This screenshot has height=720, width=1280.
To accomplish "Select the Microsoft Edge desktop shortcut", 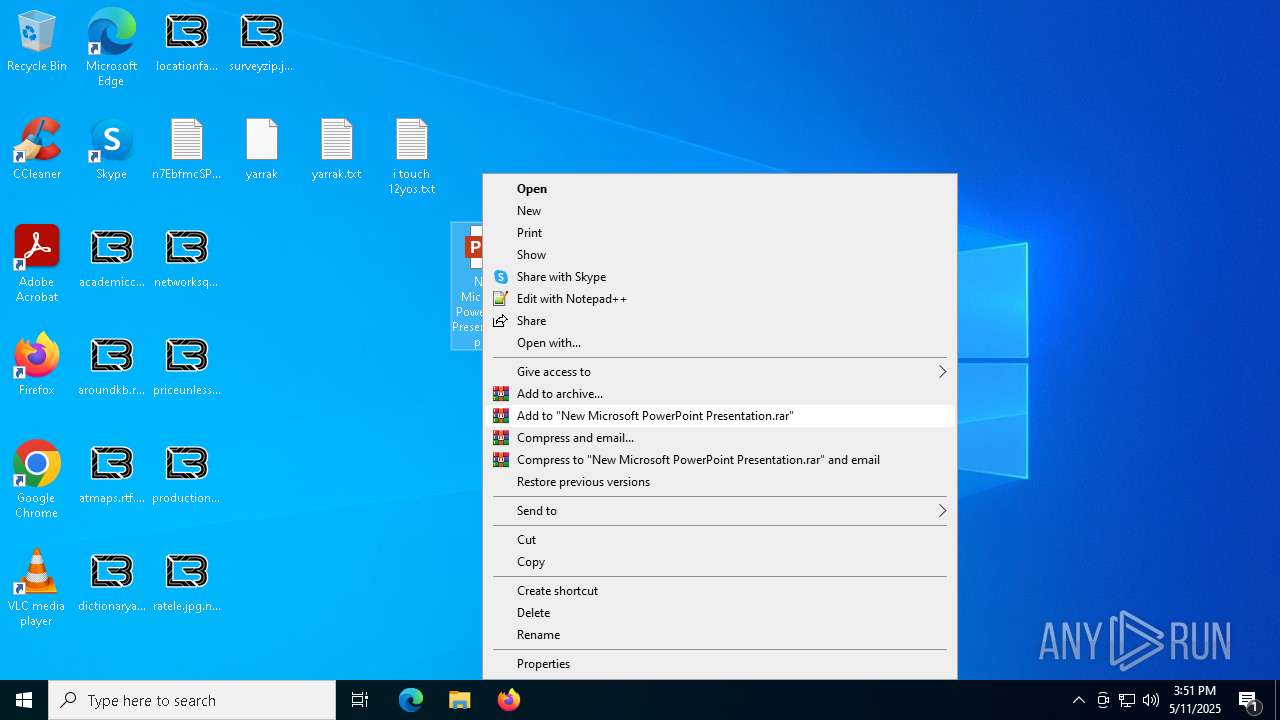I will point(111,48).
